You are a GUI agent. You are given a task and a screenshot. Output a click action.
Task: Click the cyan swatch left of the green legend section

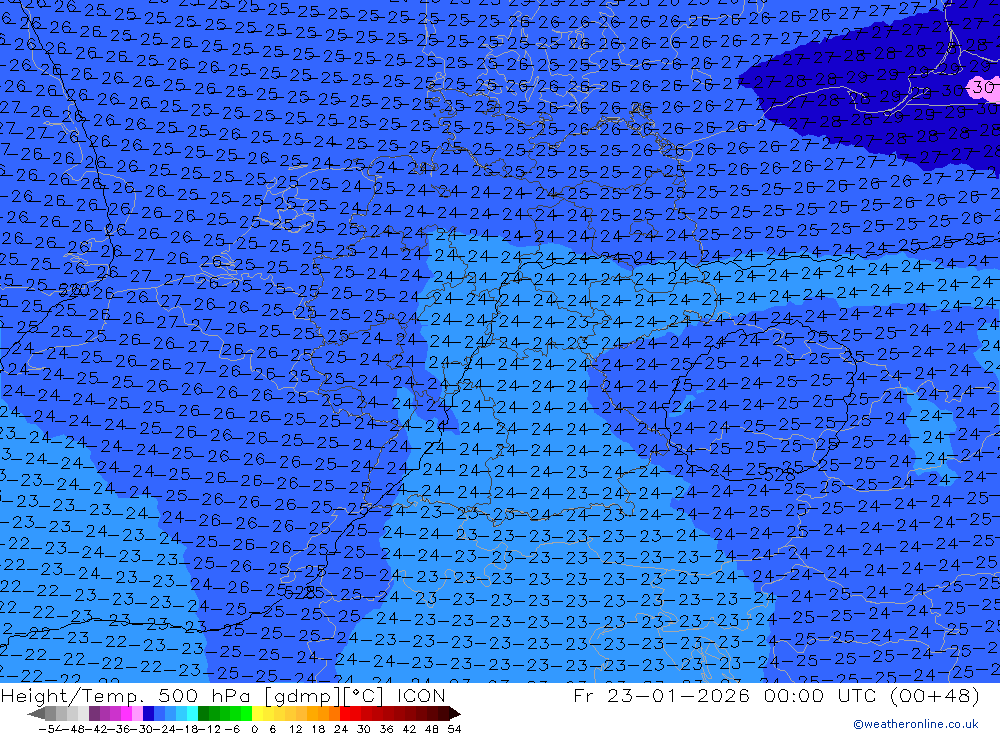[192, 713]
